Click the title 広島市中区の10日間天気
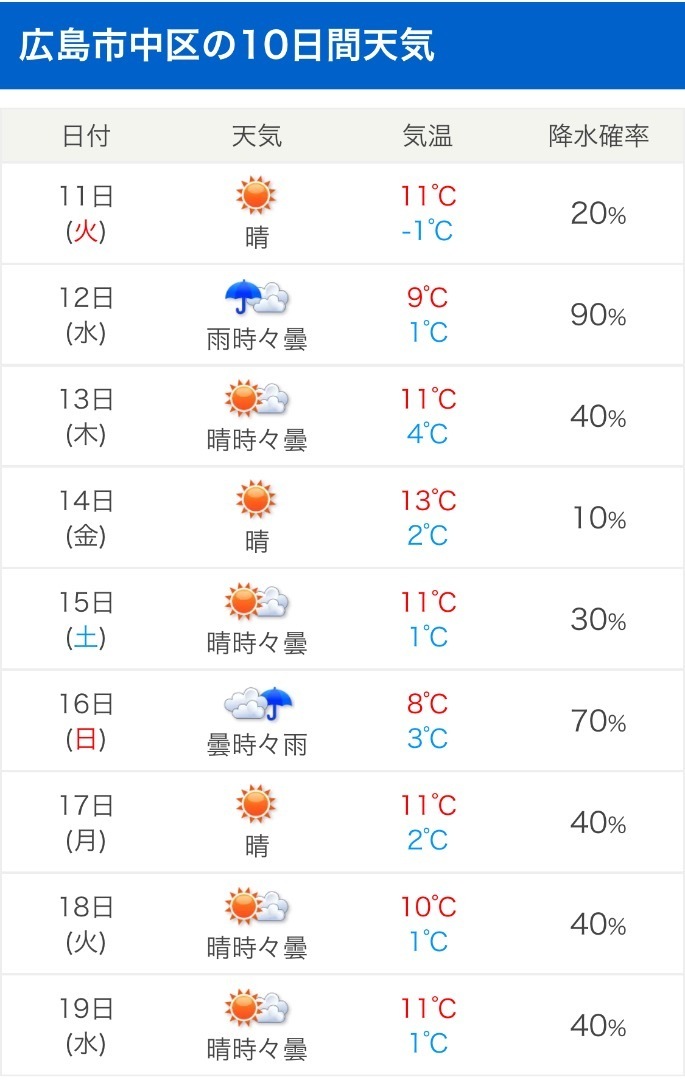 pyautogui.click(x=227, y=45)
